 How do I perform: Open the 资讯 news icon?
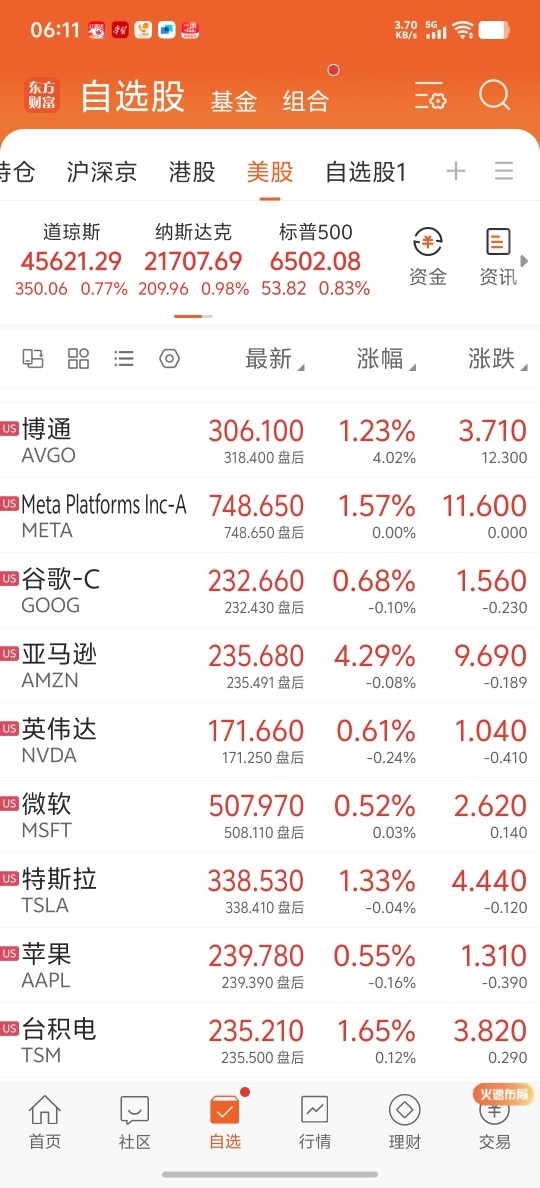tap(498, 258)
